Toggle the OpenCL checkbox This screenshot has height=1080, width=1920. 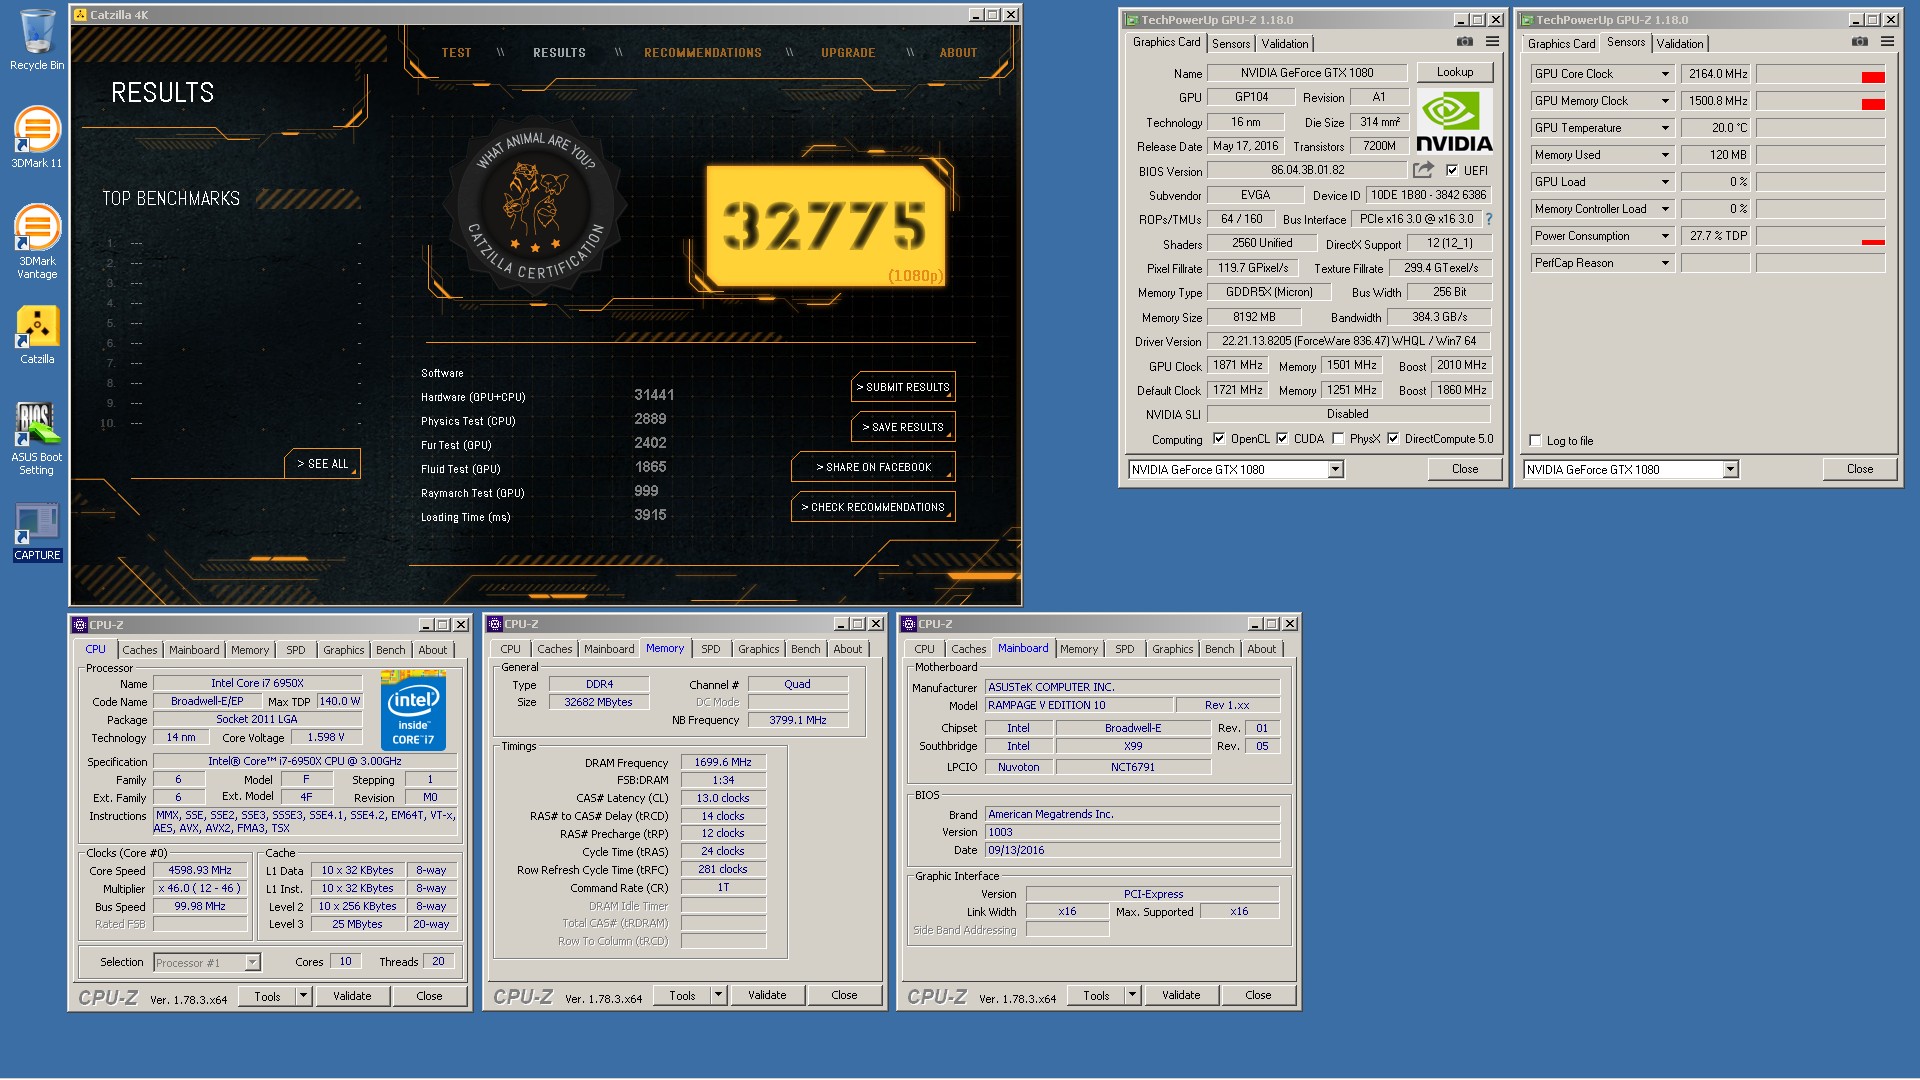tap(1219, 439)
